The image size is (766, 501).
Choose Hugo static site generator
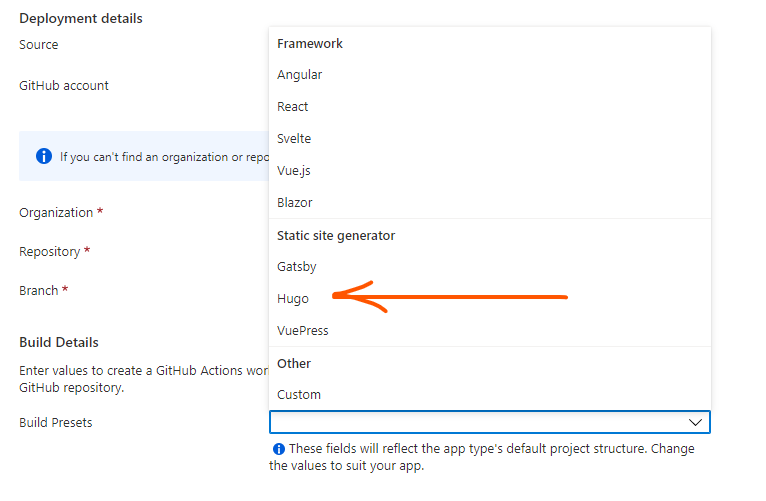click(489, 298)
